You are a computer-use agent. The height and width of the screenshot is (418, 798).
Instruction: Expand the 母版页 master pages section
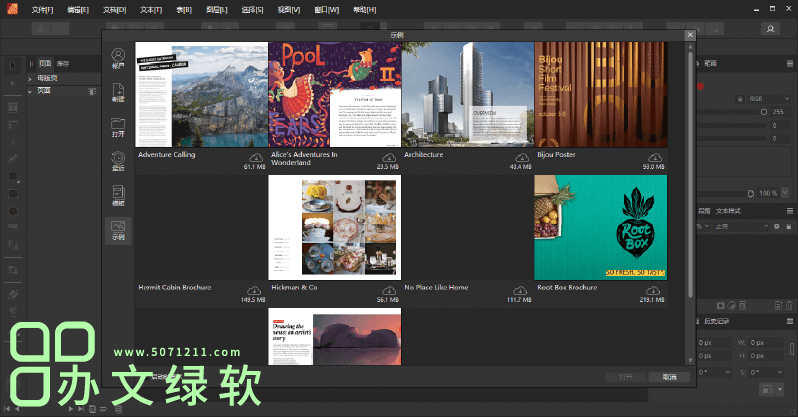[30, 78]
